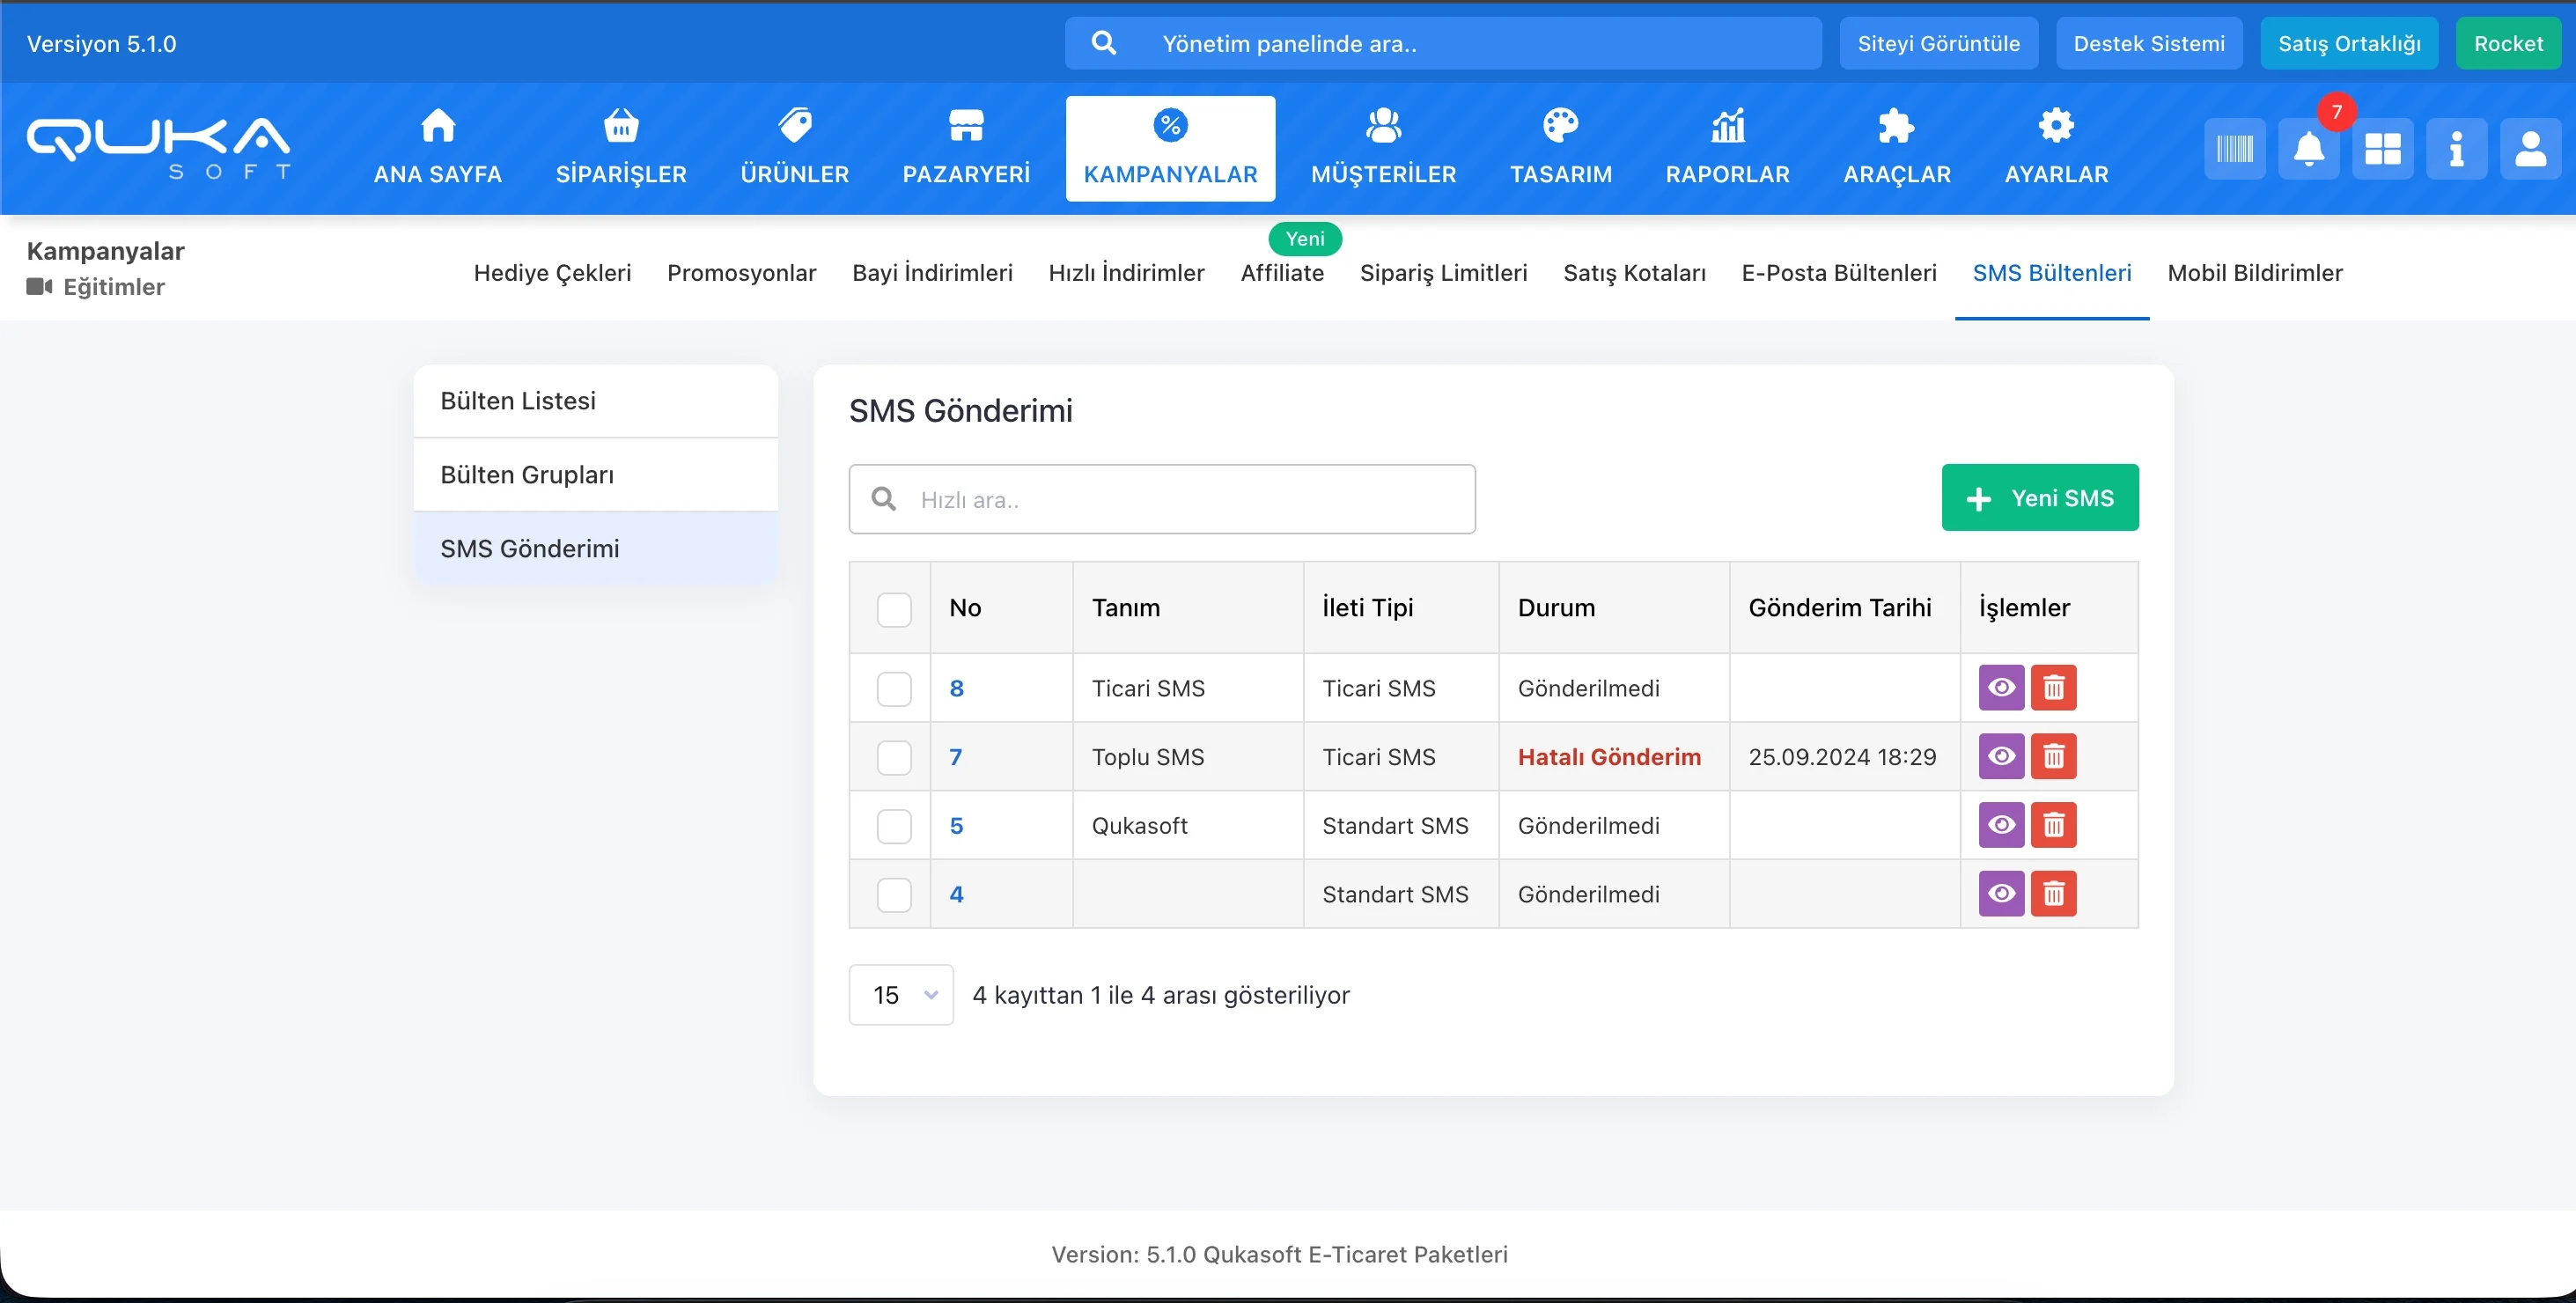Open the Raporlar menu
The height and width of the screenshot is (1303, 2576).
[1727, 147]
